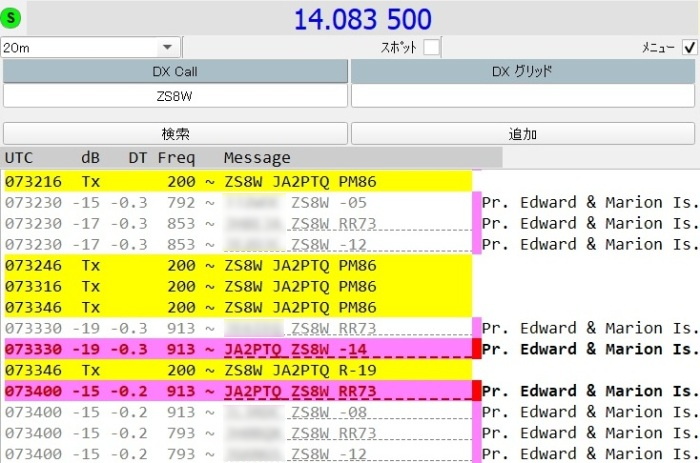700x463 pixels.
Task: Click the 14.083 500 frequency display
Action: point(362,19)
